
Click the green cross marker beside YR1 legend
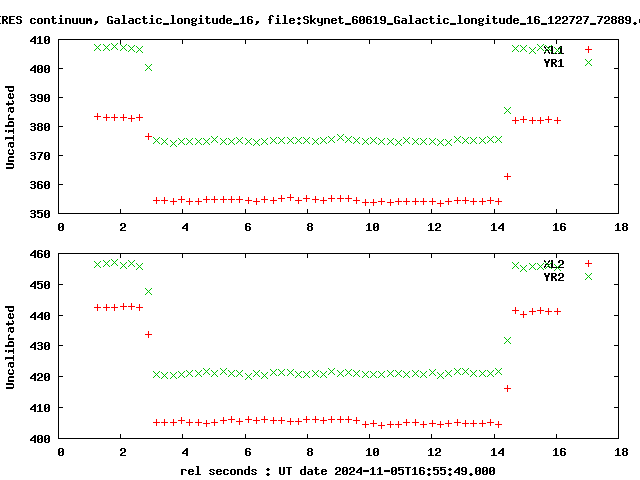[588, 62]
